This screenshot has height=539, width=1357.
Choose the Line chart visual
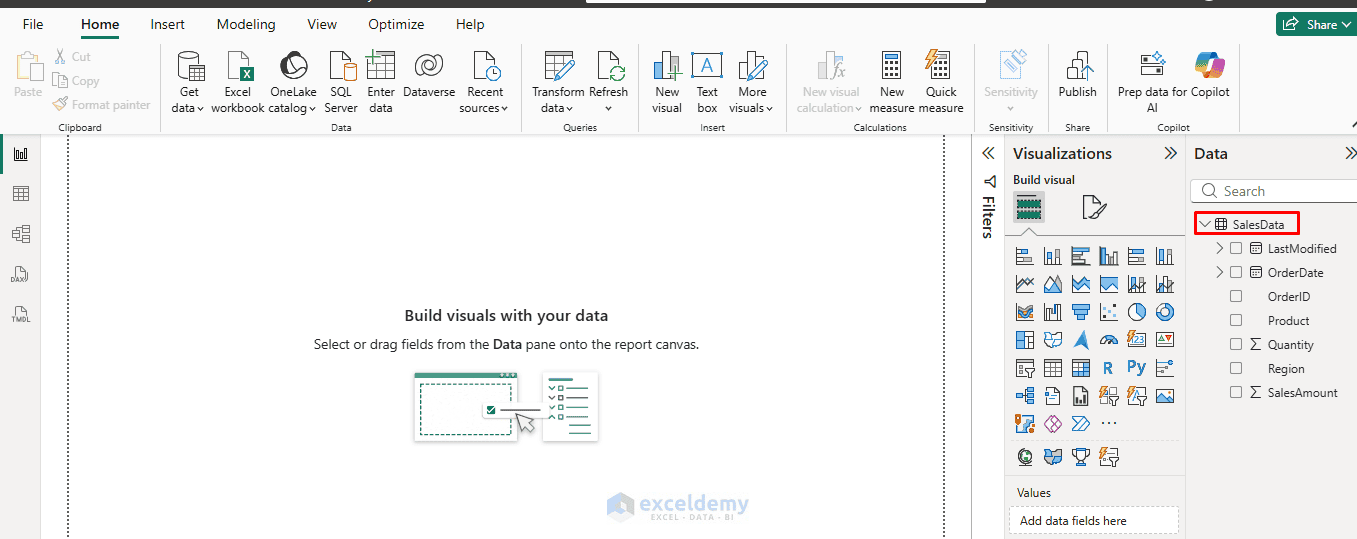pyautogui.click(x=1024, y=284)
